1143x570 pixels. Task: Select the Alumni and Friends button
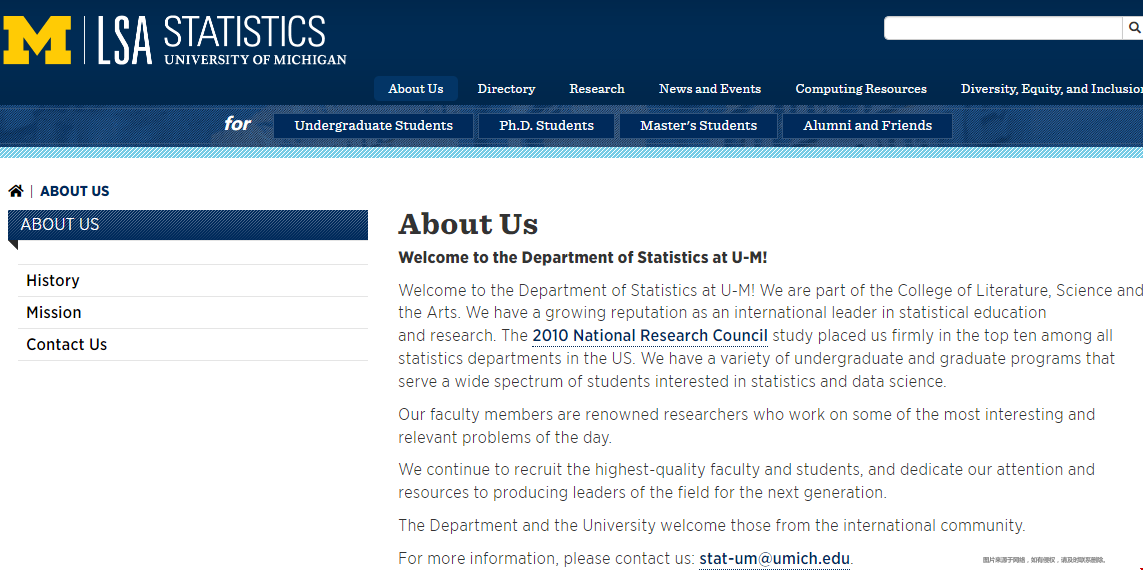[x=867, y=125]
